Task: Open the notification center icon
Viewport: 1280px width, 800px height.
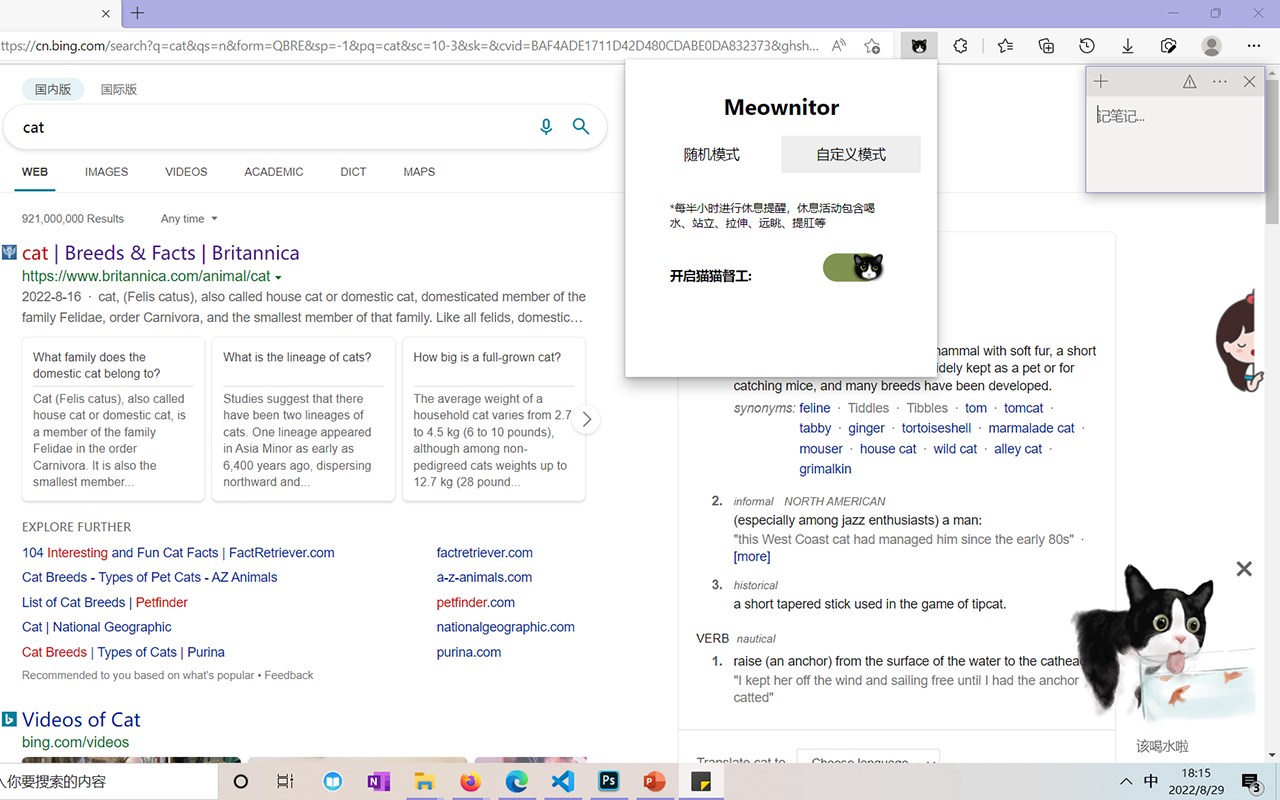Action: (x=1251, y=782)
